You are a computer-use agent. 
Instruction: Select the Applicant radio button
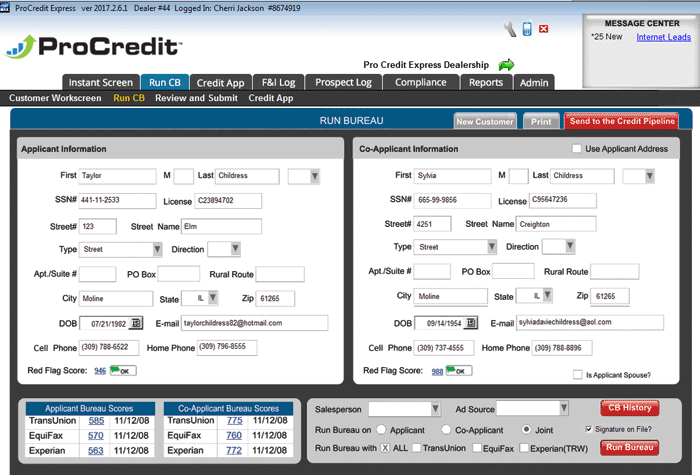point(381,430)
